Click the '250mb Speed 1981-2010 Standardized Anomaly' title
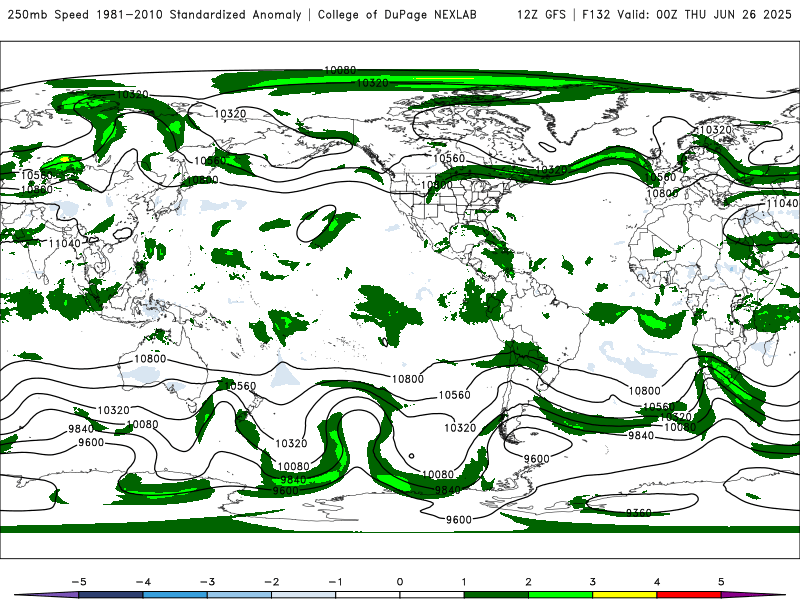The width and height of the screenshot is (800, 600). click(154, 15)
